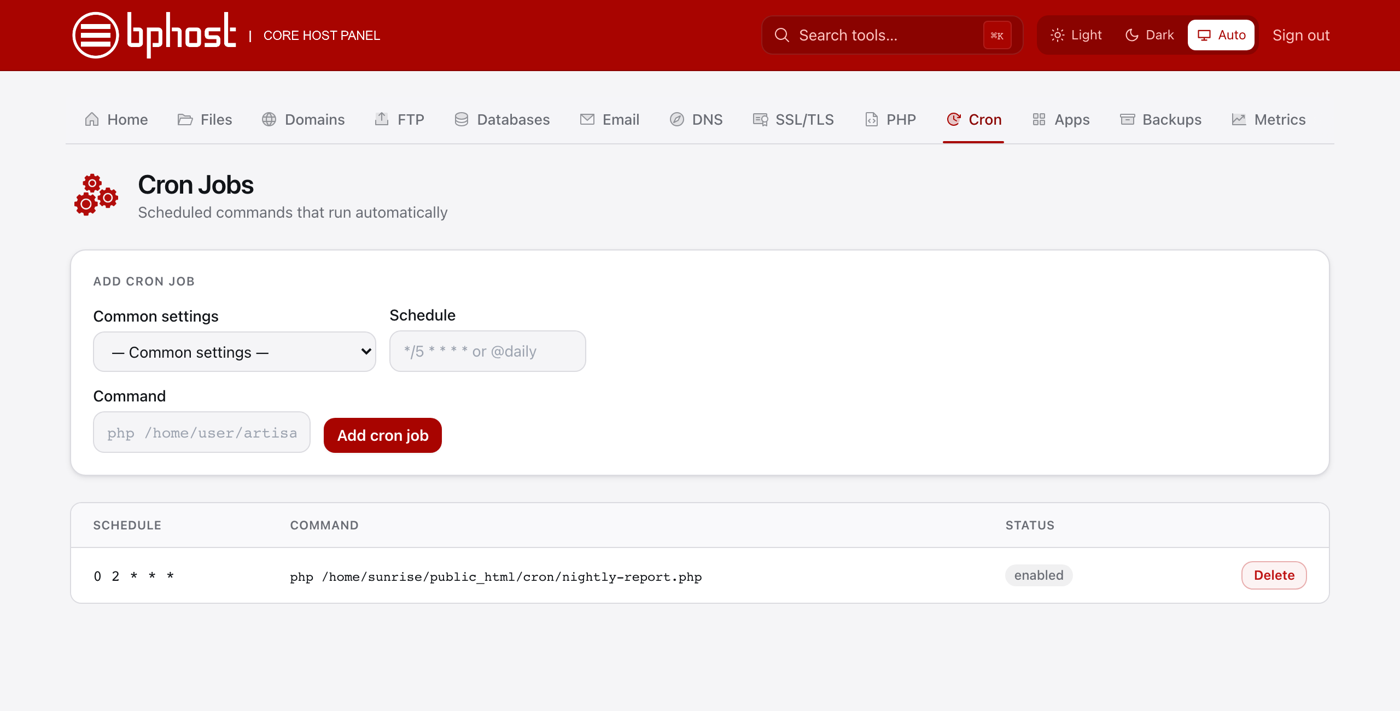This screenshot has width=1400, height=711.
Task: Click the Backups archive icon
Action: click(x=1127, y=119)
